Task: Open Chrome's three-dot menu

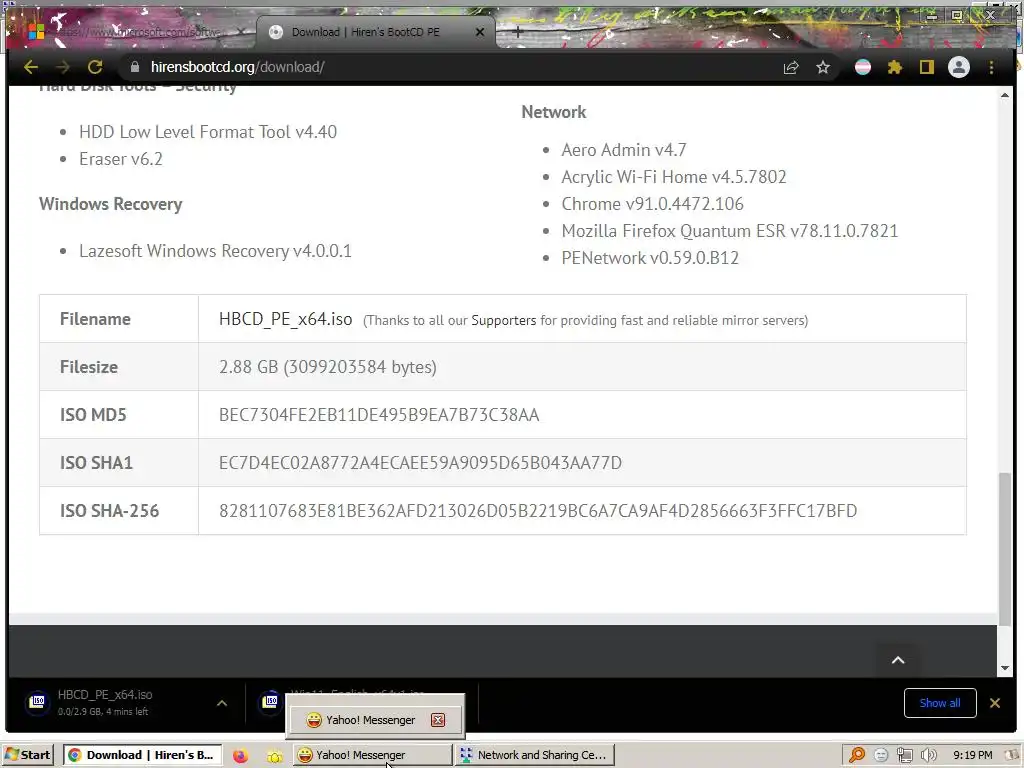Action: tap(991, 67)
